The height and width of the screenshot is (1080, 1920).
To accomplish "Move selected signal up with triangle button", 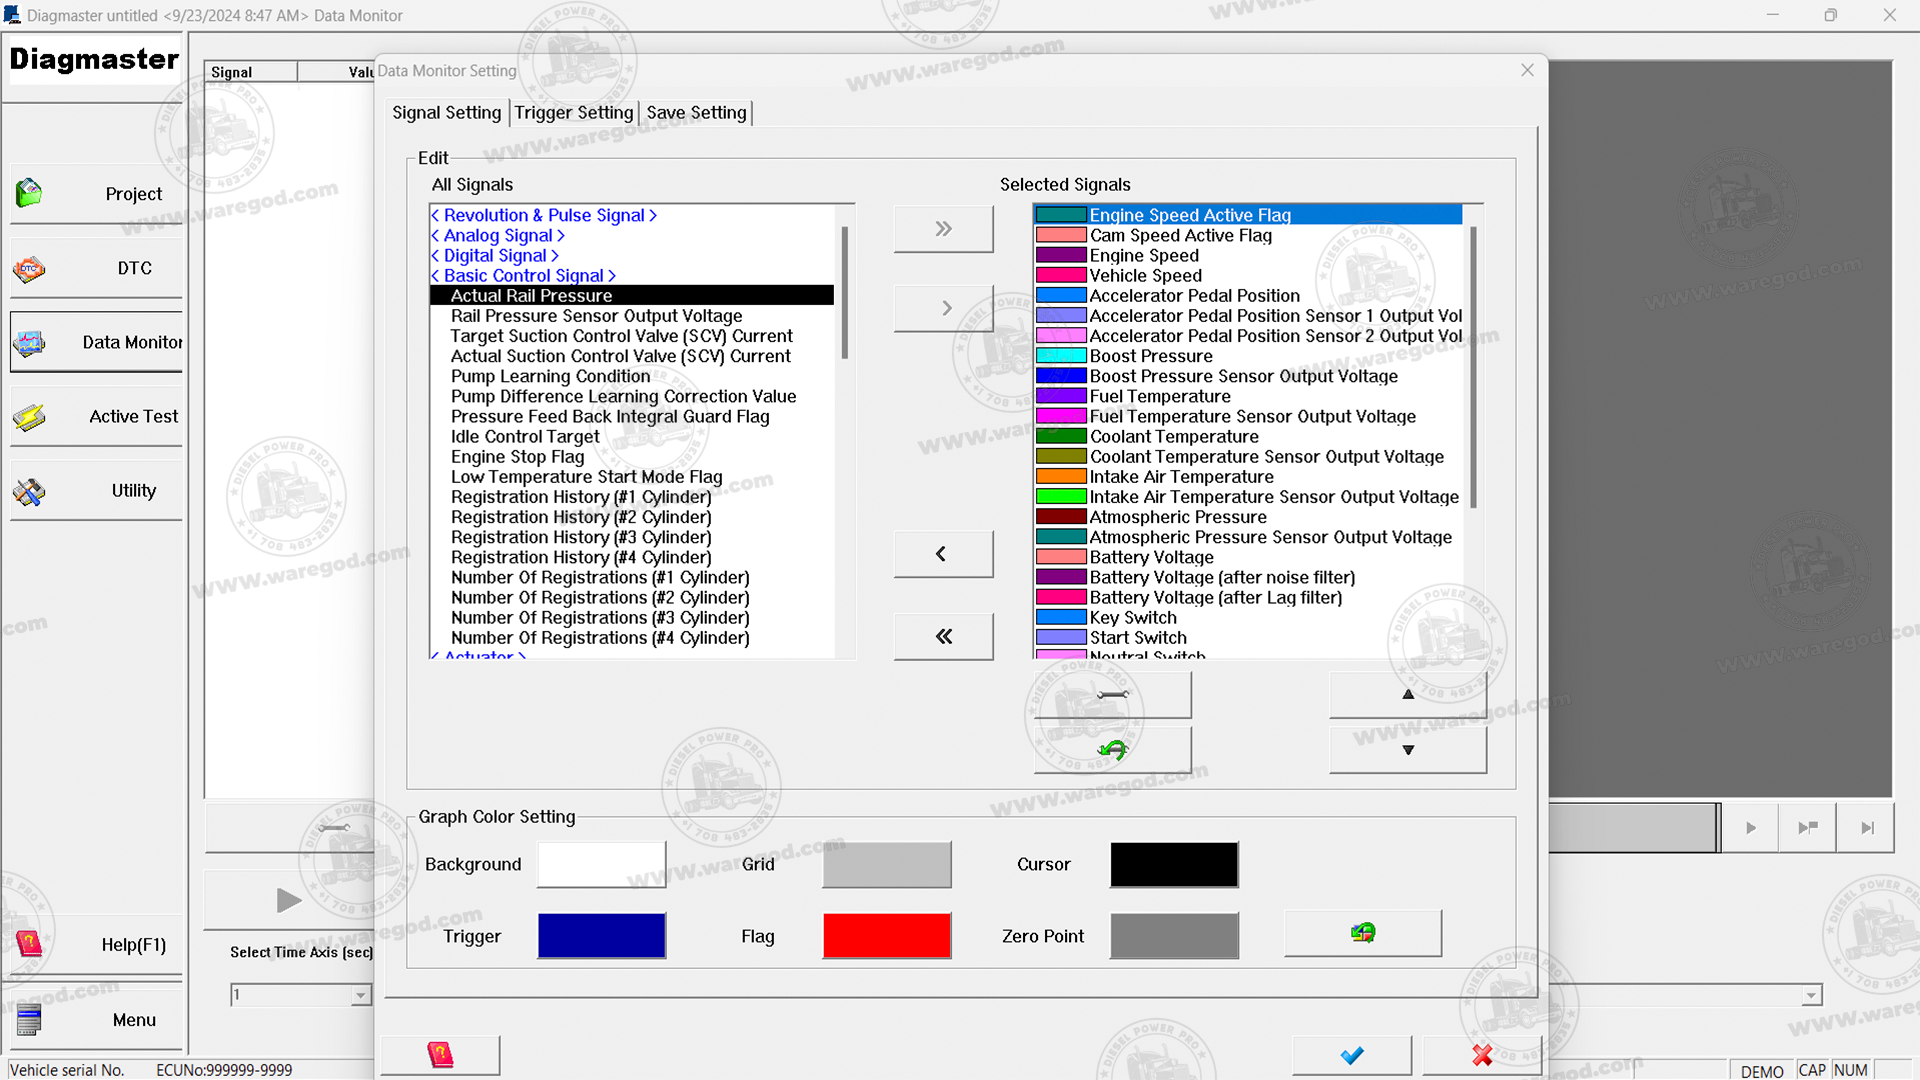I will 1407,694.
